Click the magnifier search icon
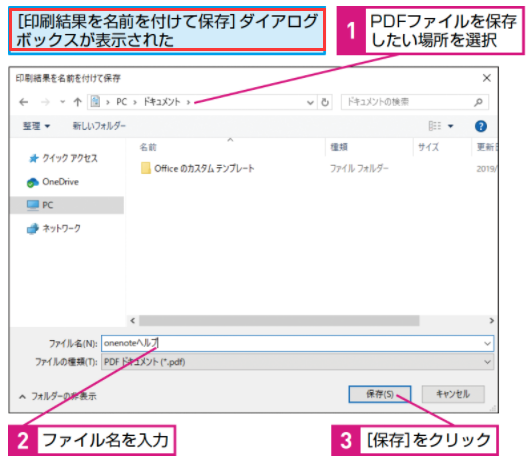This screenshot has height=463, width=531. click(478, 102)
